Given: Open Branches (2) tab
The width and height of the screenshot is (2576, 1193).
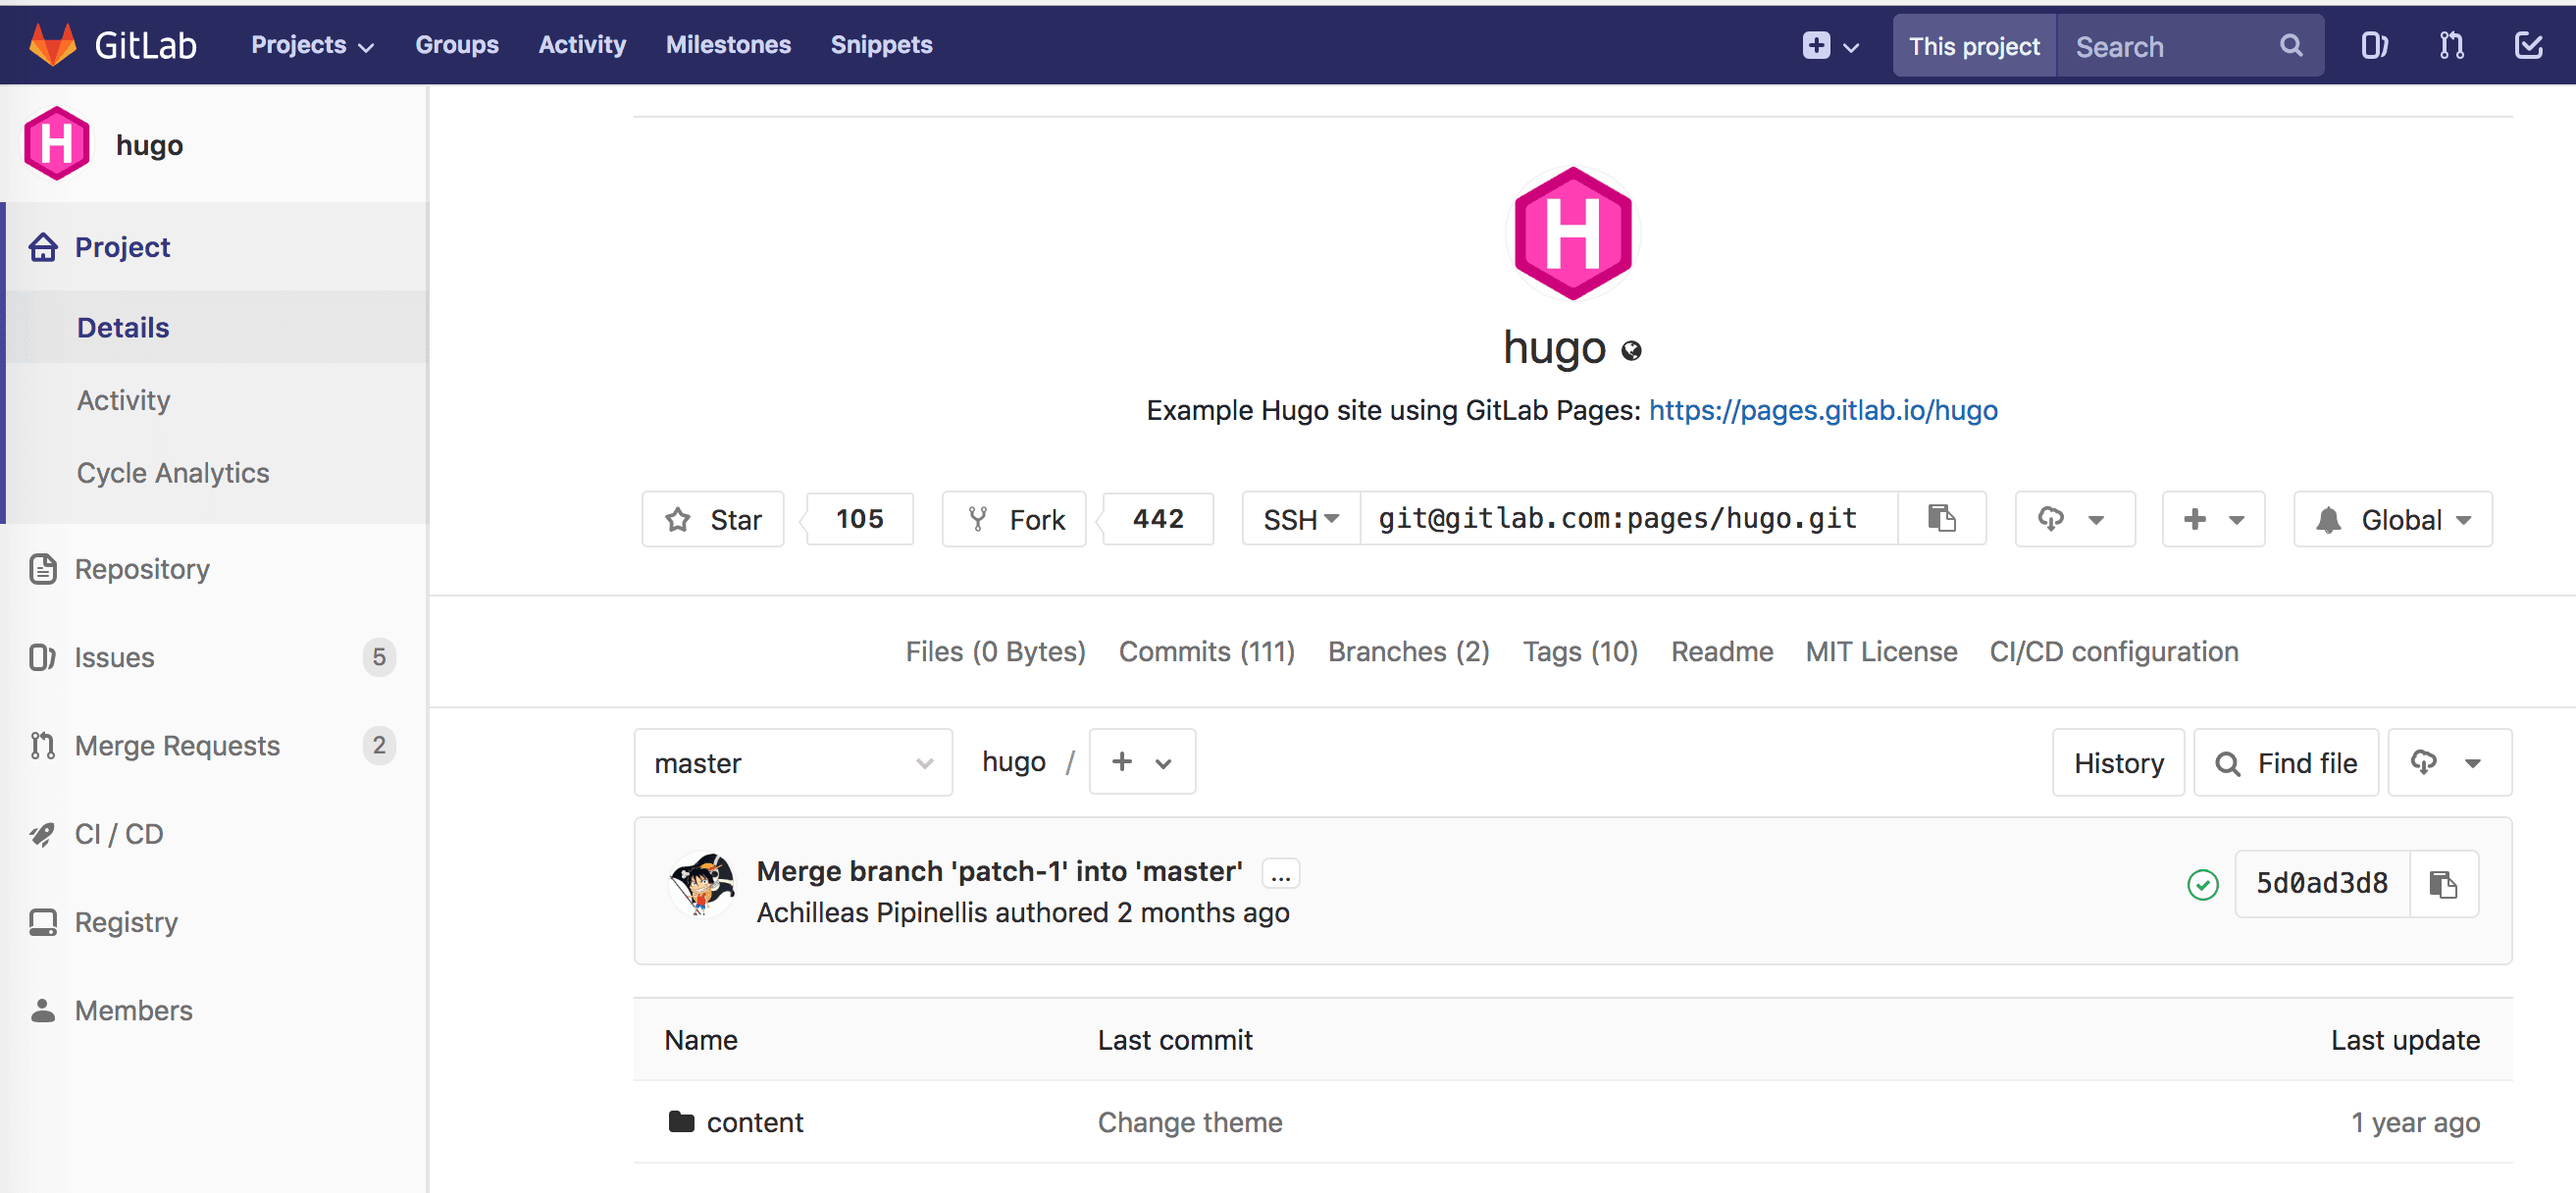Looking at the screenshot, I should [1408, 652].
